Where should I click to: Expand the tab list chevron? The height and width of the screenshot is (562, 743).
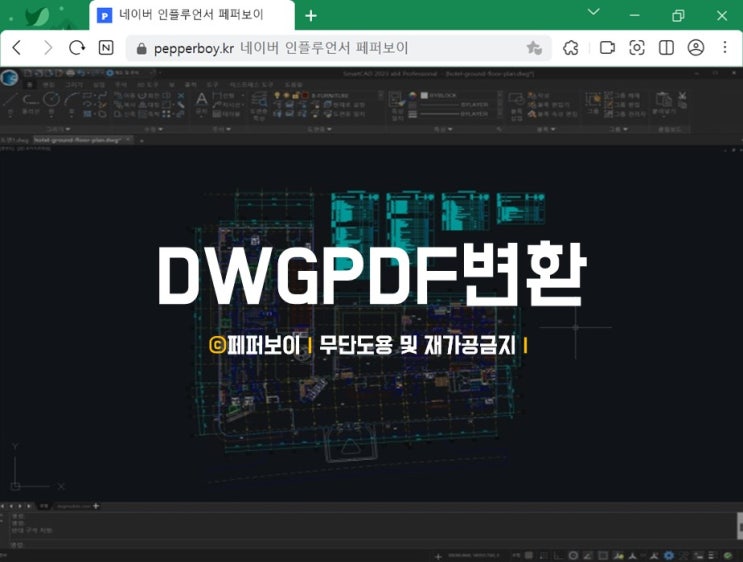pos(594,12)
